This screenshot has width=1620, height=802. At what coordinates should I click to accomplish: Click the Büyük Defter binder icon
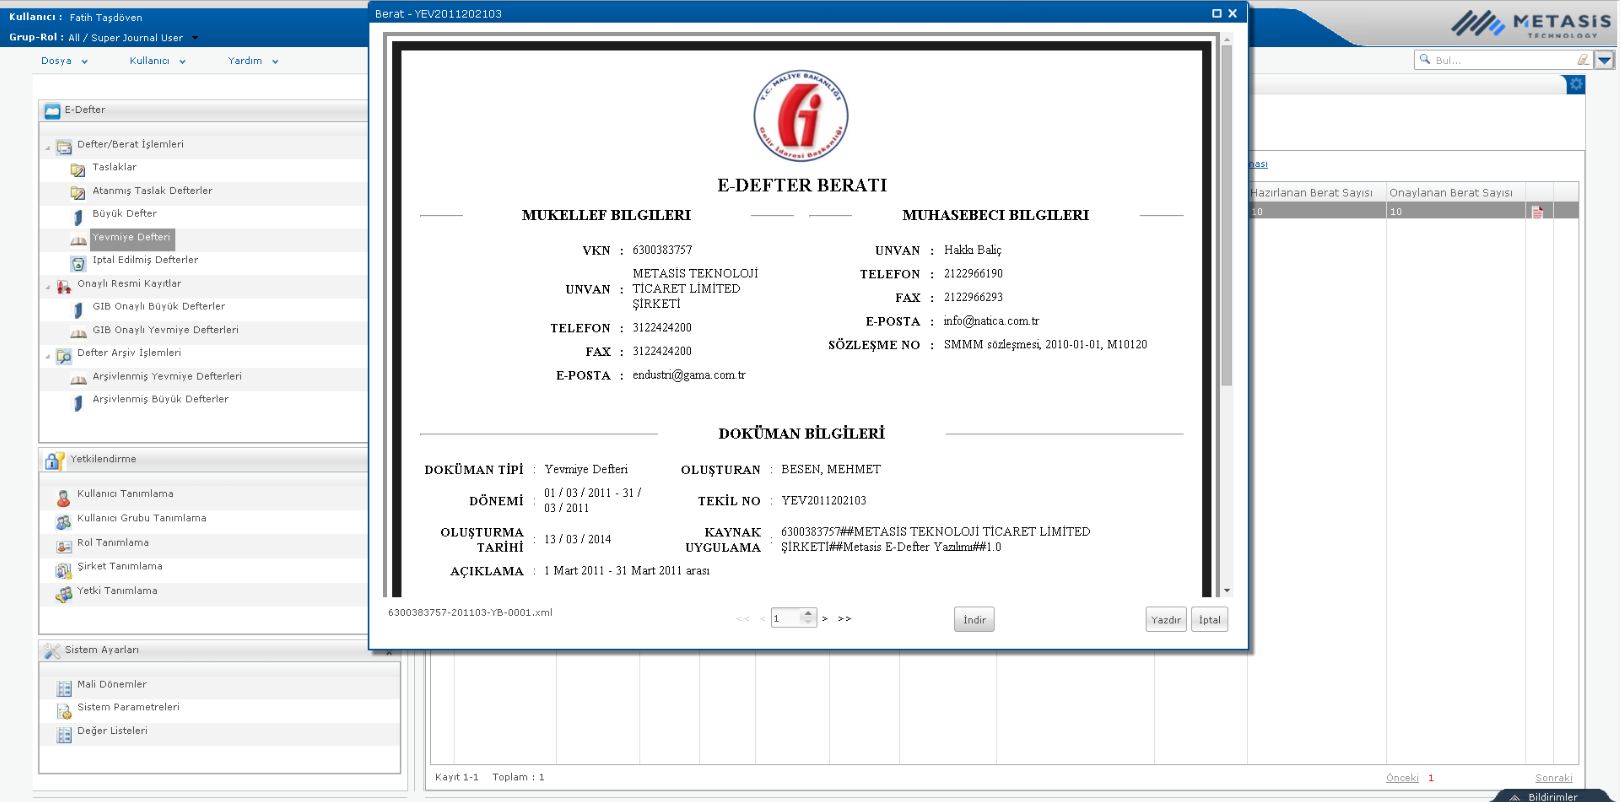pyautogui.click(x=78, y=216)
